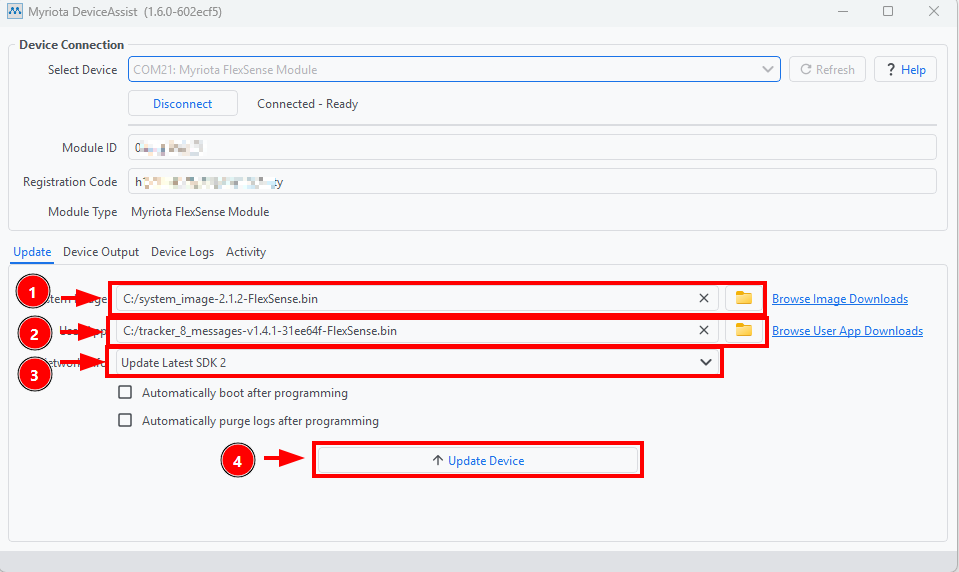Click the Myriota app icon in title bar
Viewport: 959px width, 572px height.
point(15,11)
